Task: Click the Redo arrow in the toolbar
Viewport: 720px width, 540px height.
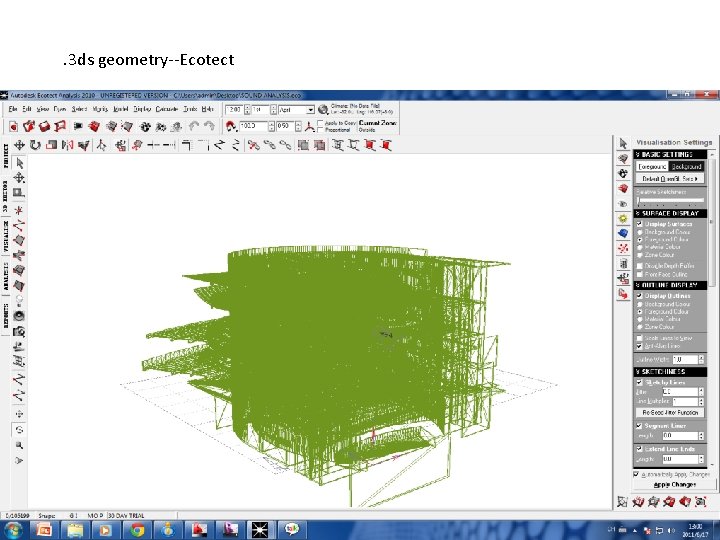Action: click(209, 126)
